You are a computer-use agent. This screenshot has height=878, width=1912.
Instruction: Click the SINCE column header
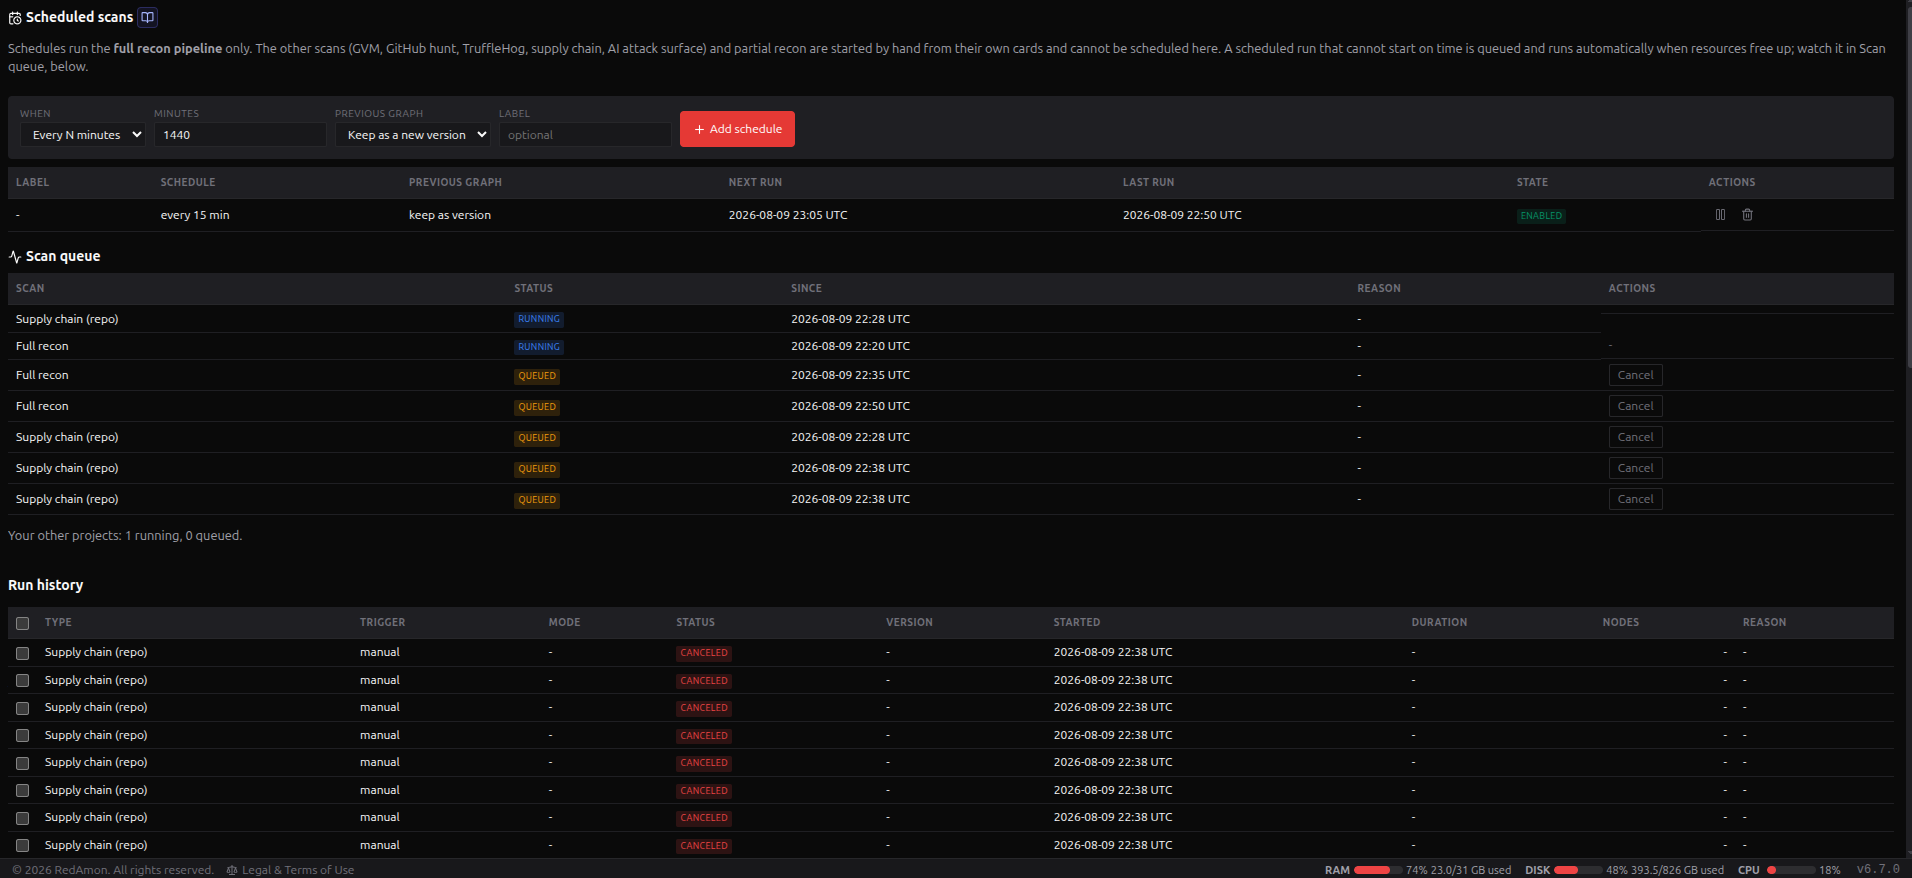806,288
